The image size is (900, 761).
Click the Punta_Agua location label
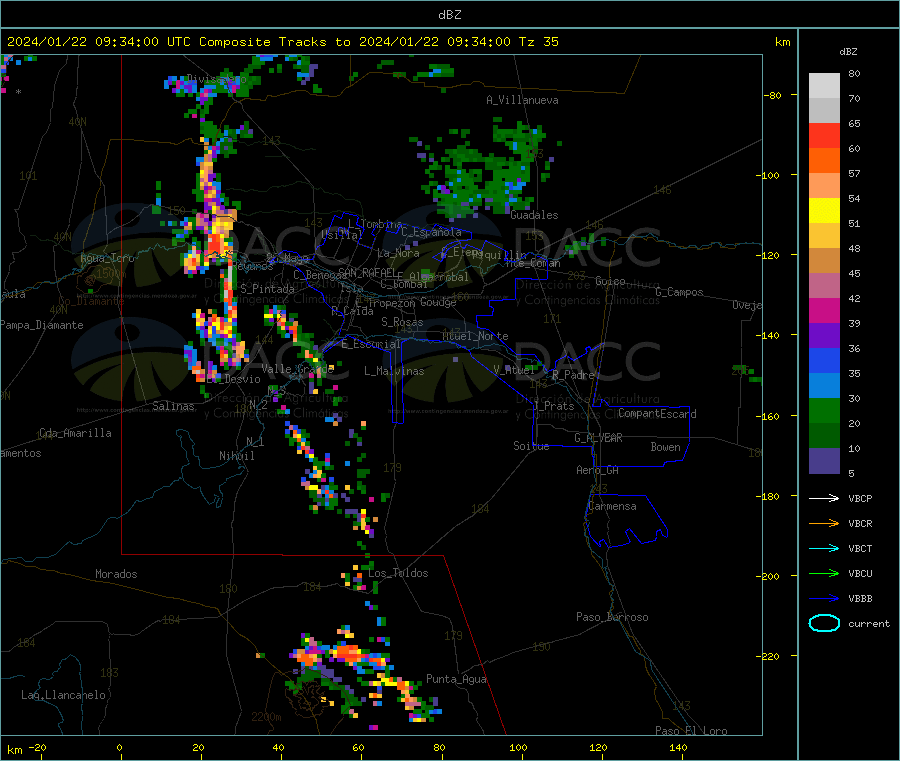tap(456, 679)
